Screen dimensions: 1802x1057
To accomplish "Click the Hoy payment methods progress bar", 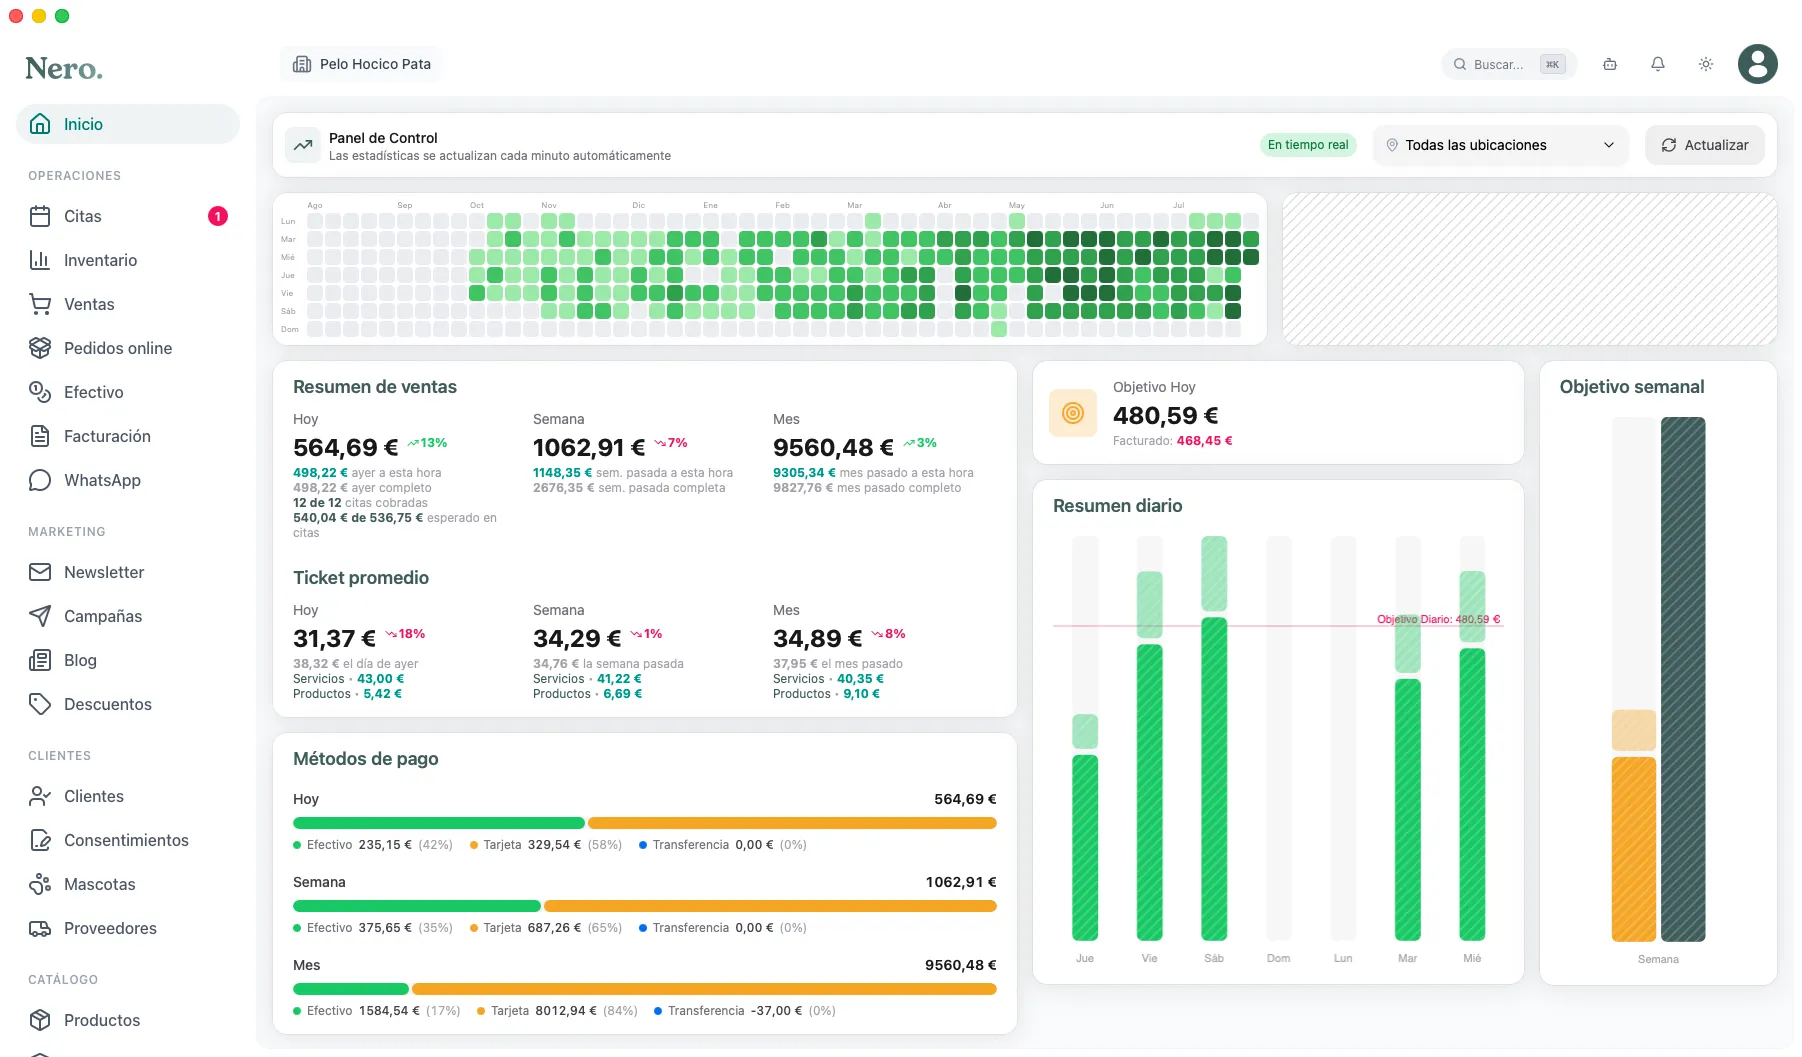I will [645, 823].
